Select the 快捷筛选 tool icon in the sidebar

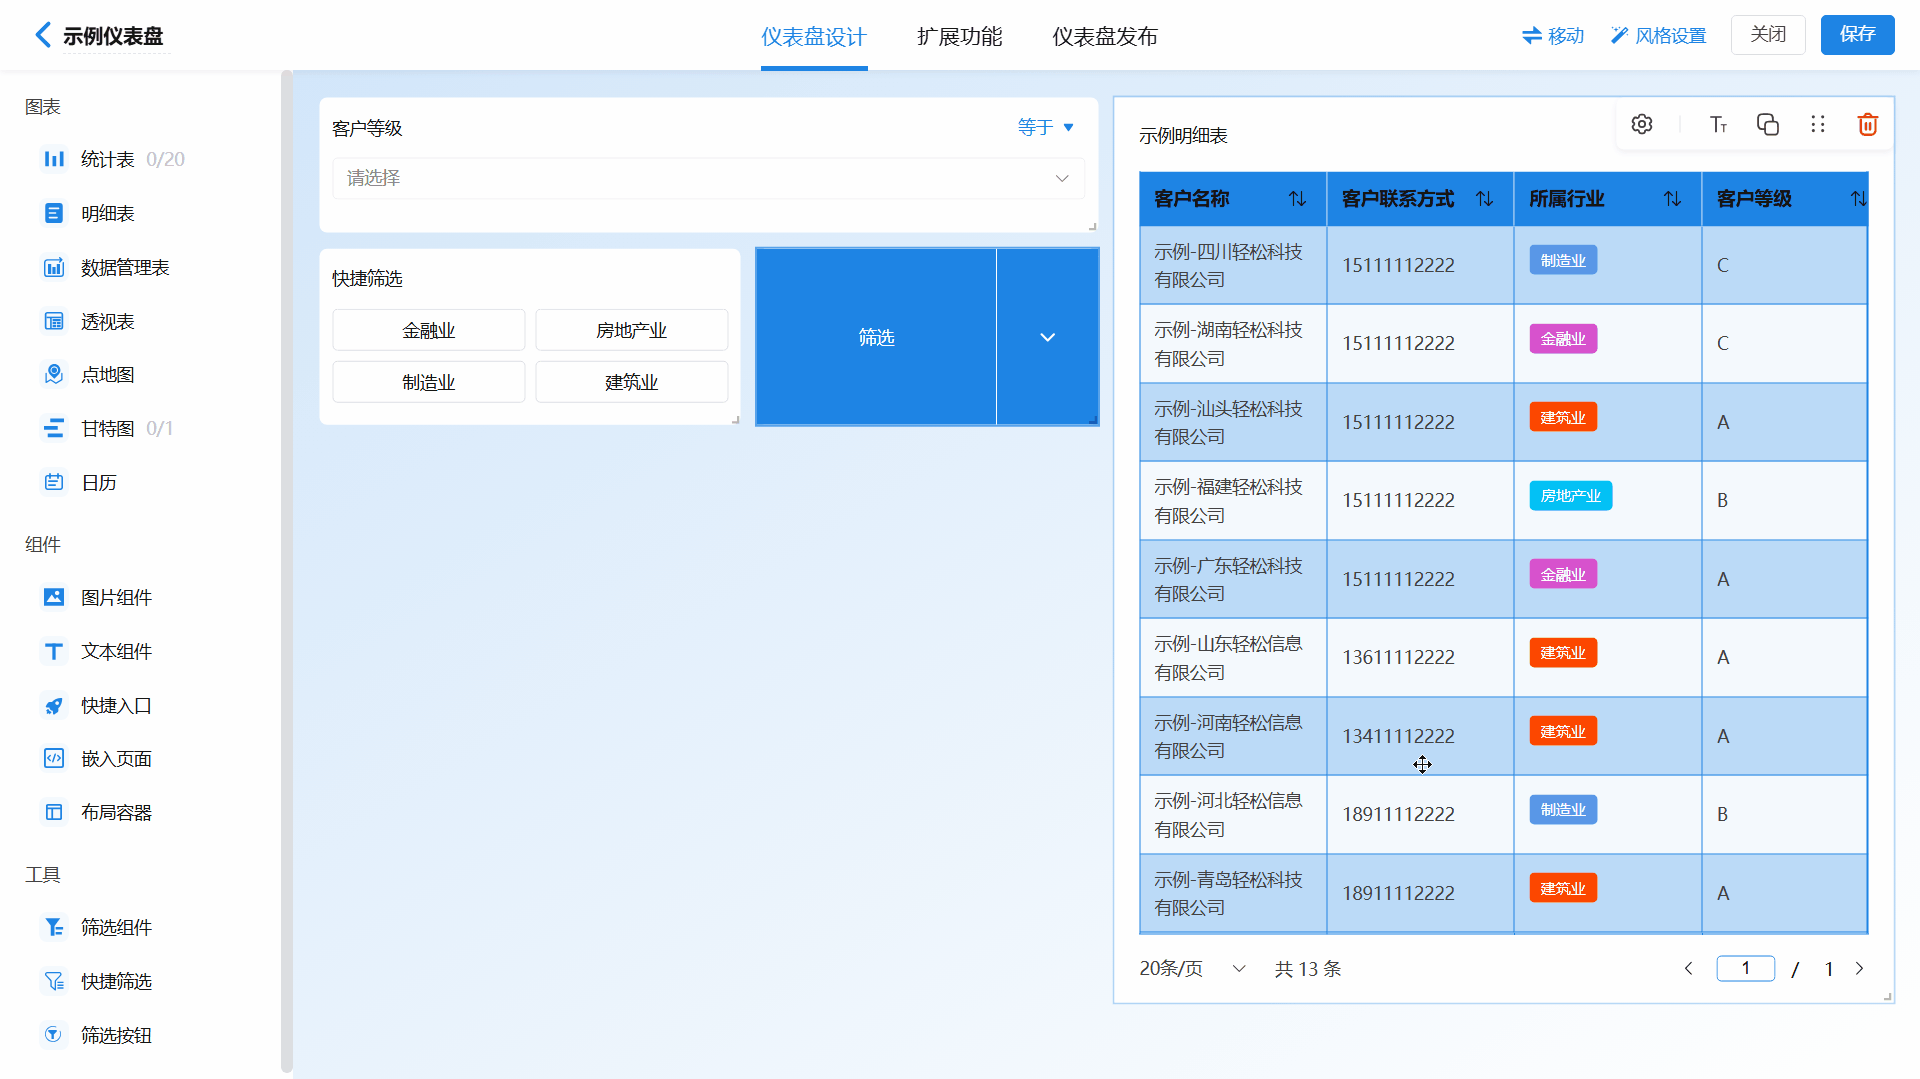point(54,981)
